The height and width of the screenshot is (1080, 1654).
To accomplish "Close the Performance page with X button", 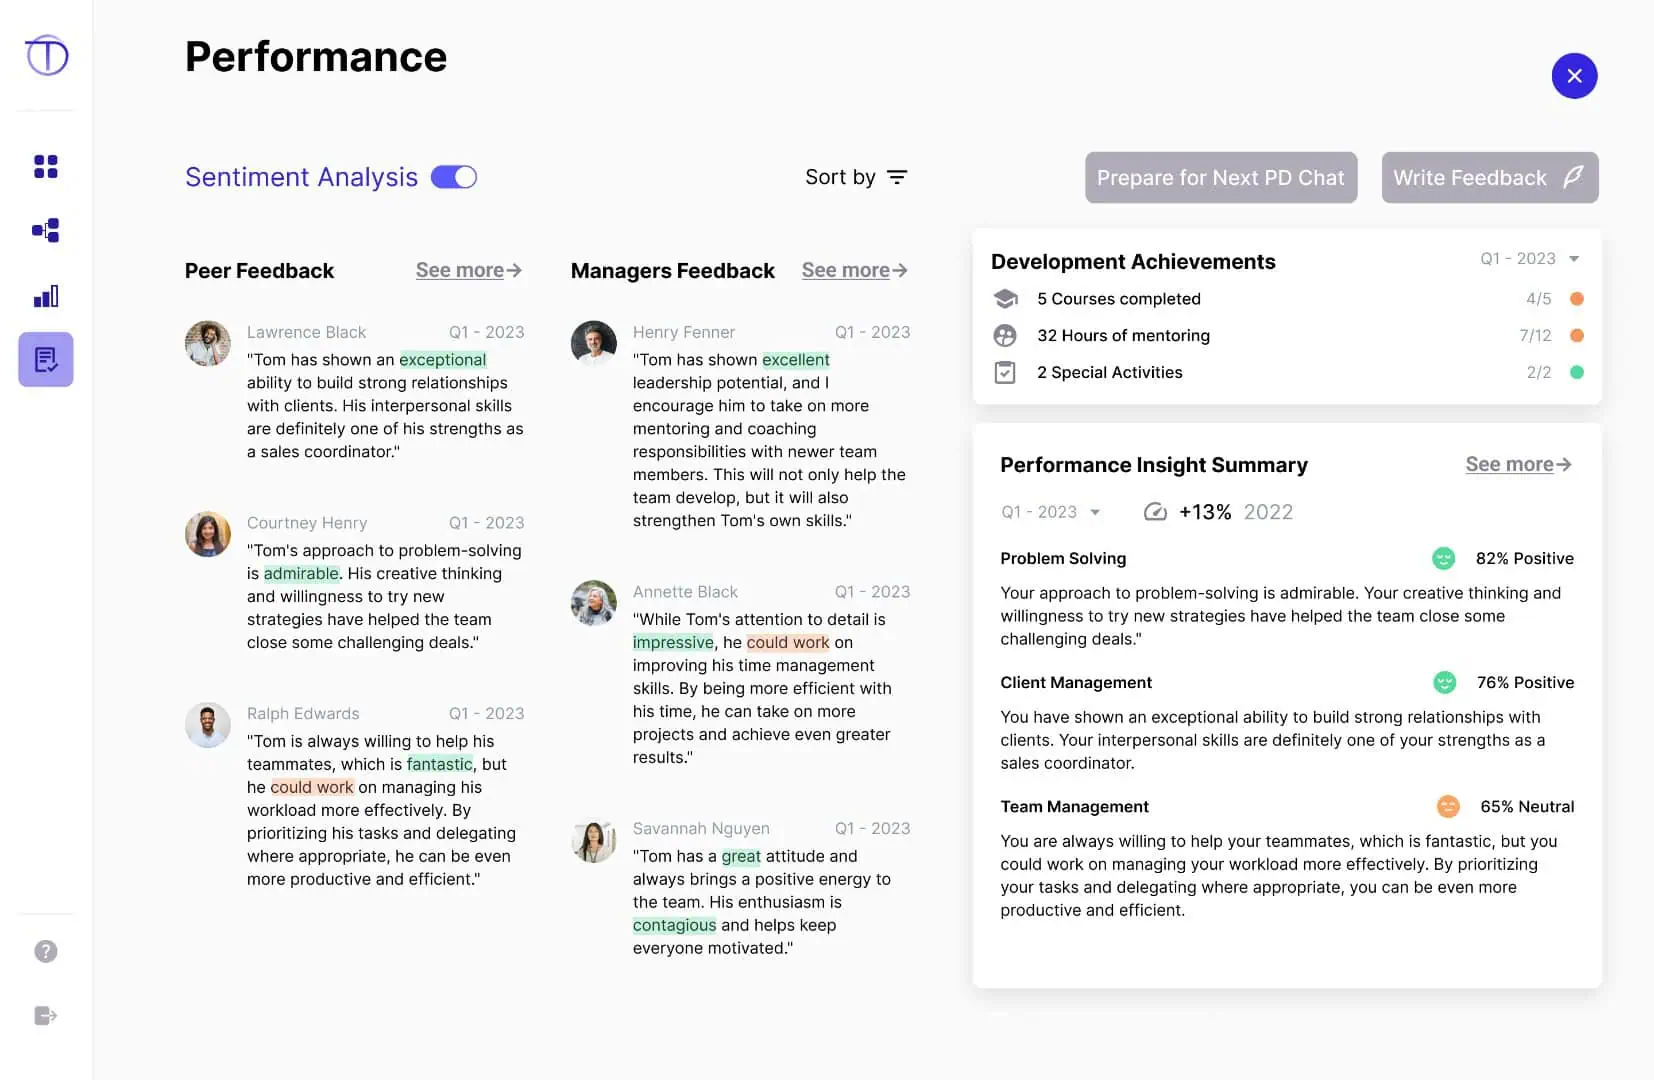I will (1574, 76).
